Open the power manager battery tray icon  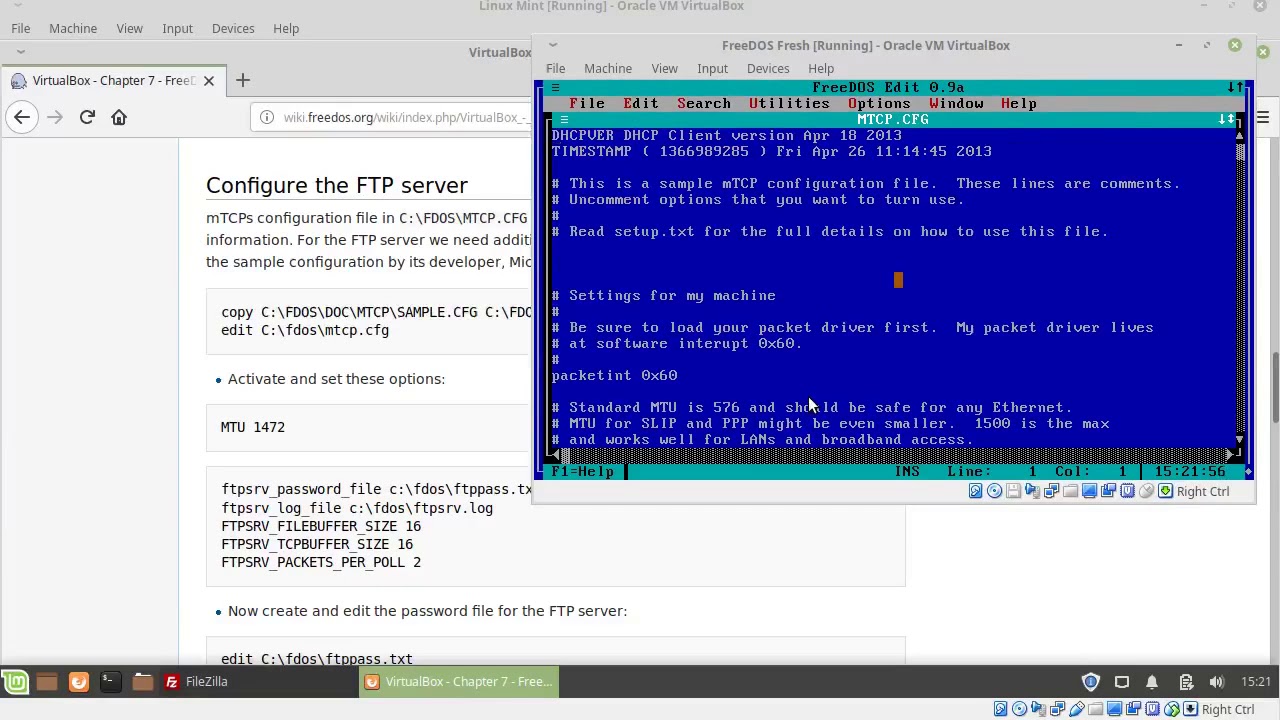tap(1185, 682)
